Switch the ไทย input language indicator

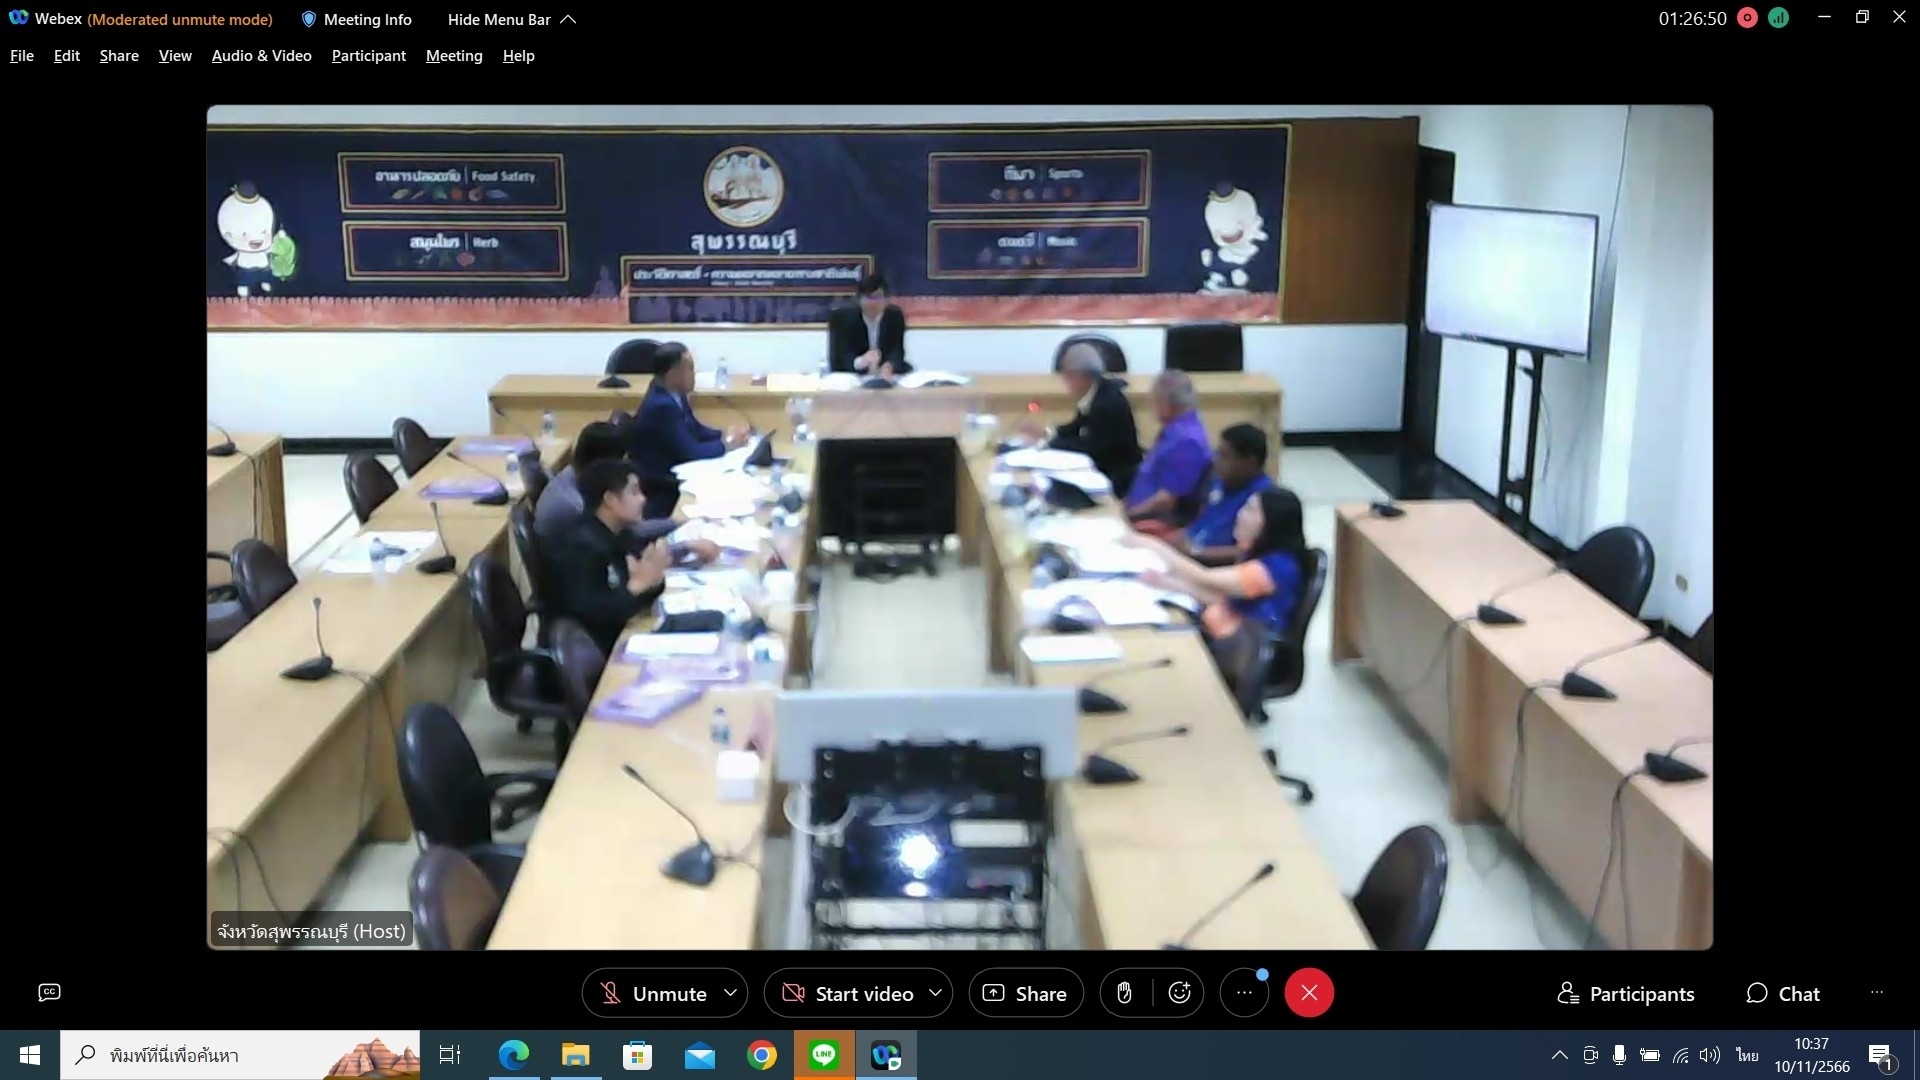[x=1747, y=1055]
